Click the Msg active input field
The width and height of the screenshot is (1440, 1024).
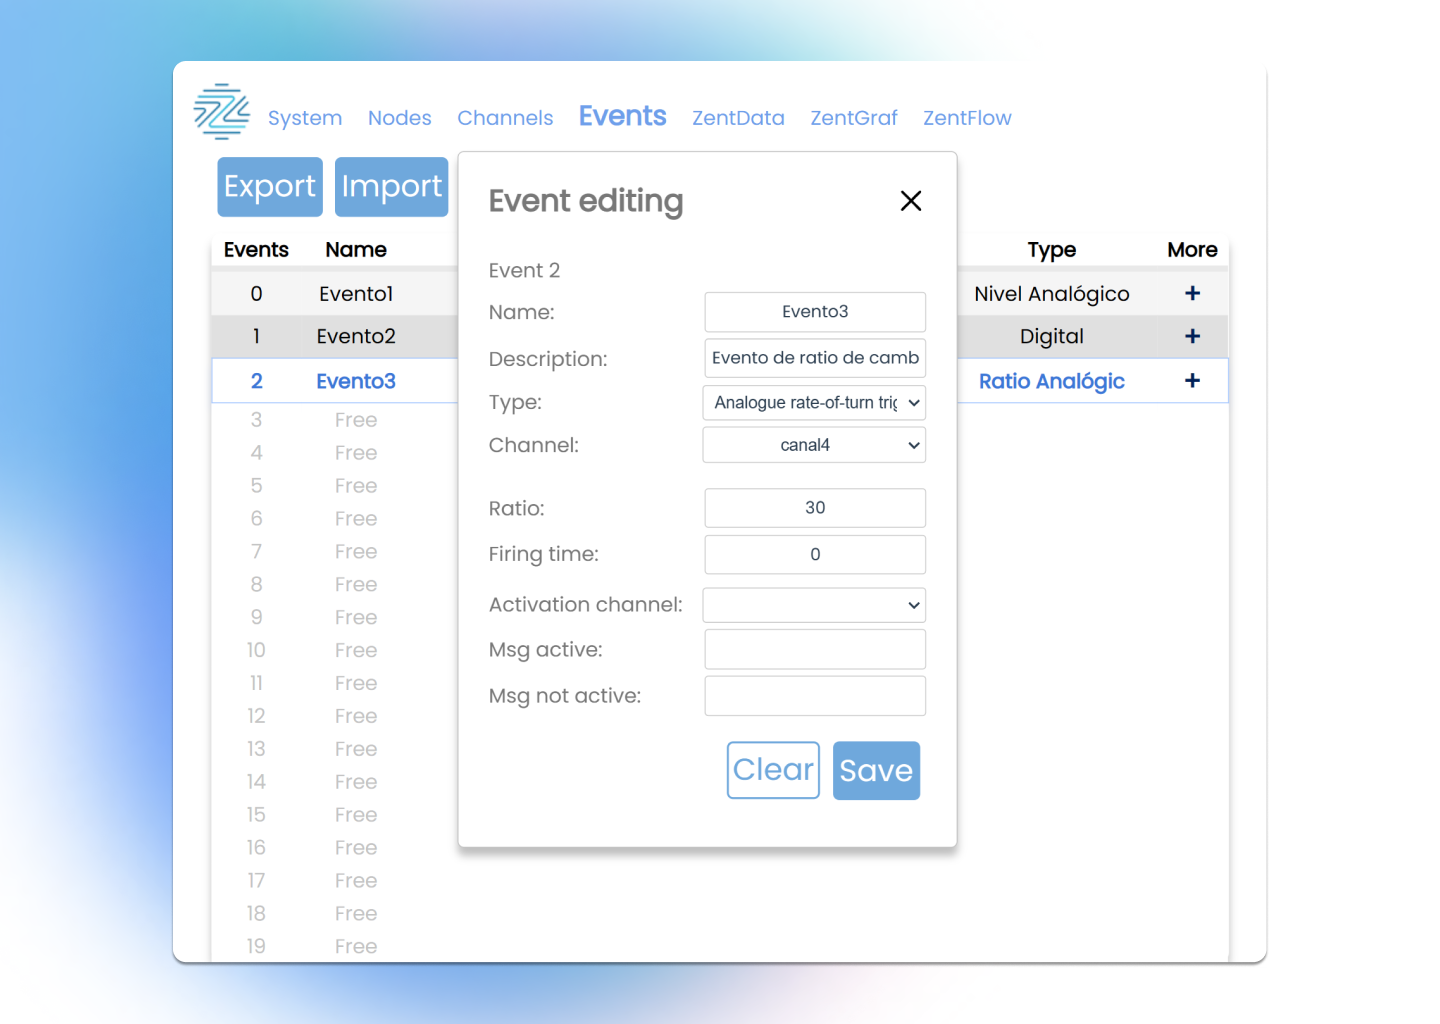point(815,649)
